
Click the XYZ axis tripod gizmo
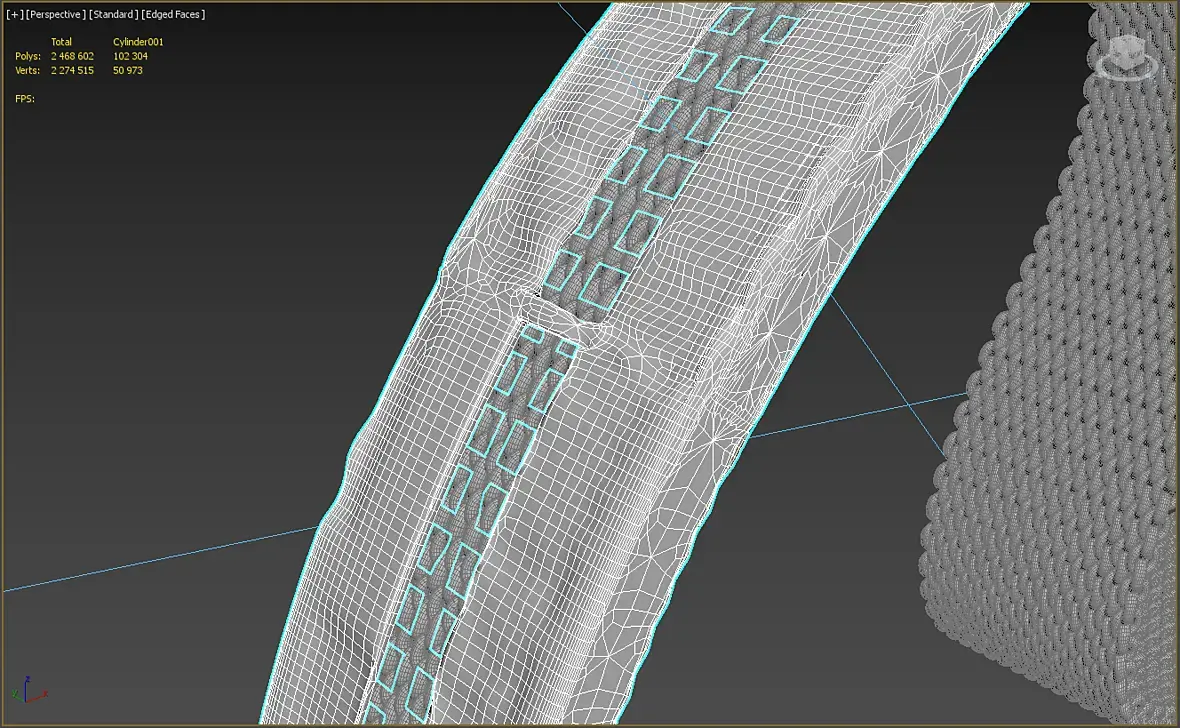click(29, 689)
